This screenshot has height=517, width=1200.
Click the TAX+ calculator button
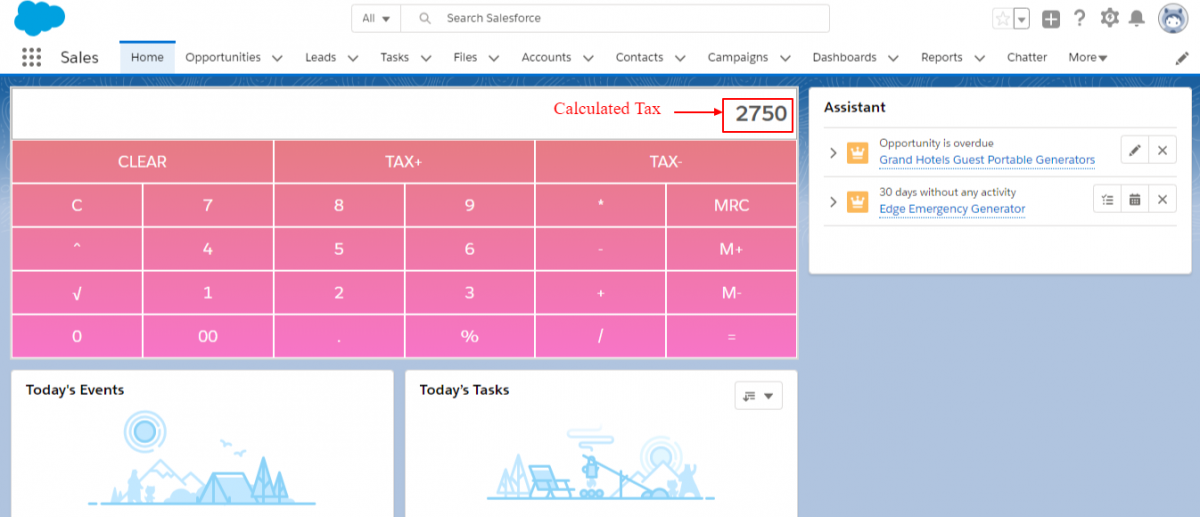pos(404,161)
